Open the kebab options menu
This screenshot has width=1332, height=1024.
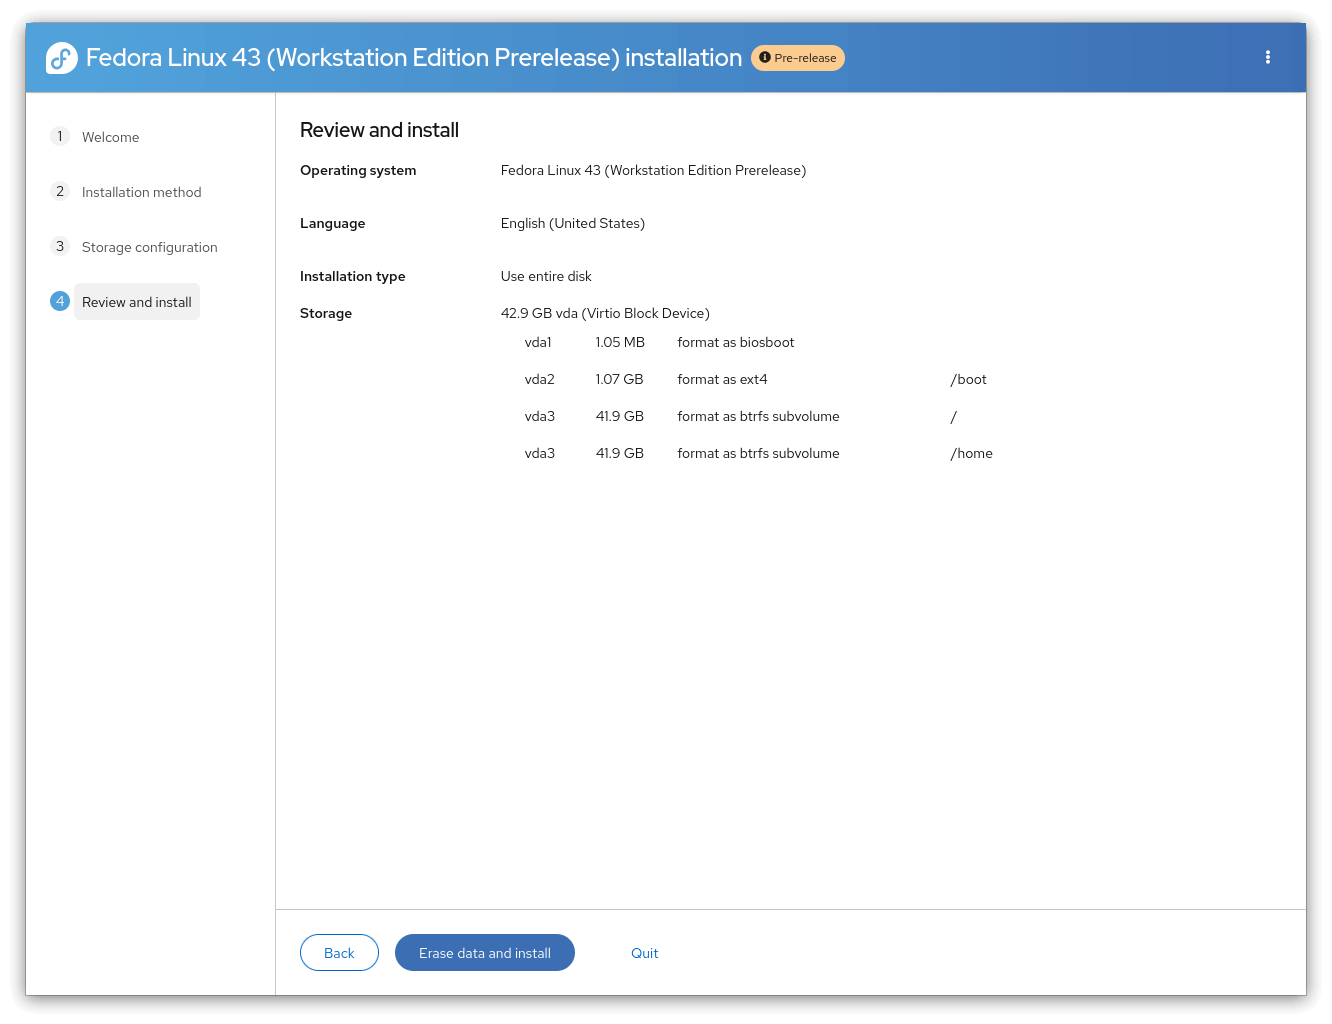tap(1267, 58)
